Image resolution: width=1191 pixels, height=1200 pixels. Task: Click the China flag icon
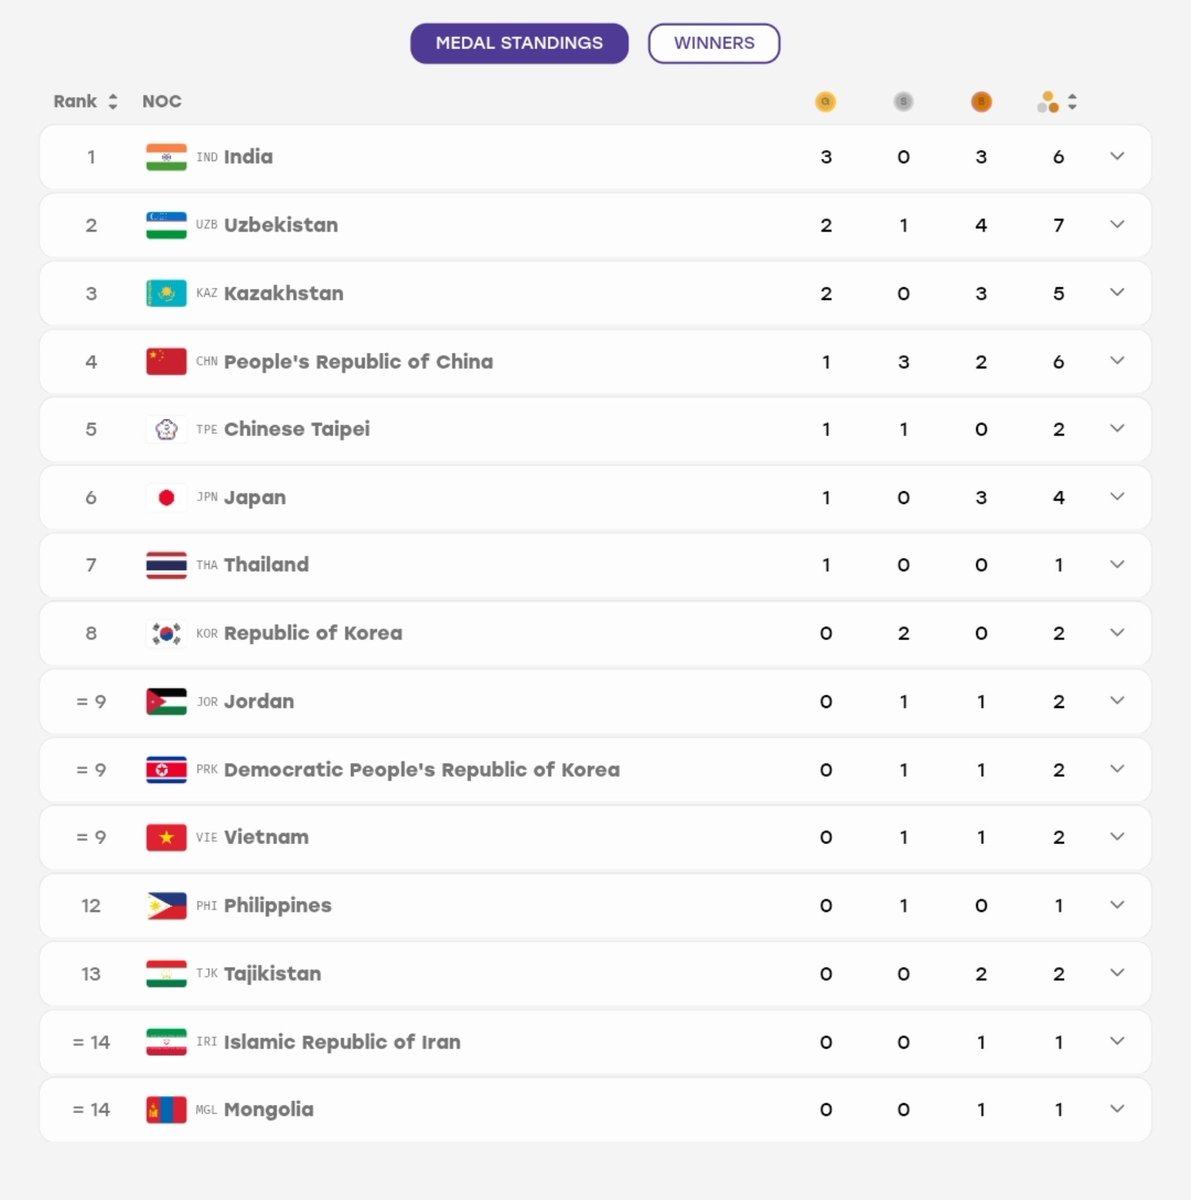(x=166, y=361)
